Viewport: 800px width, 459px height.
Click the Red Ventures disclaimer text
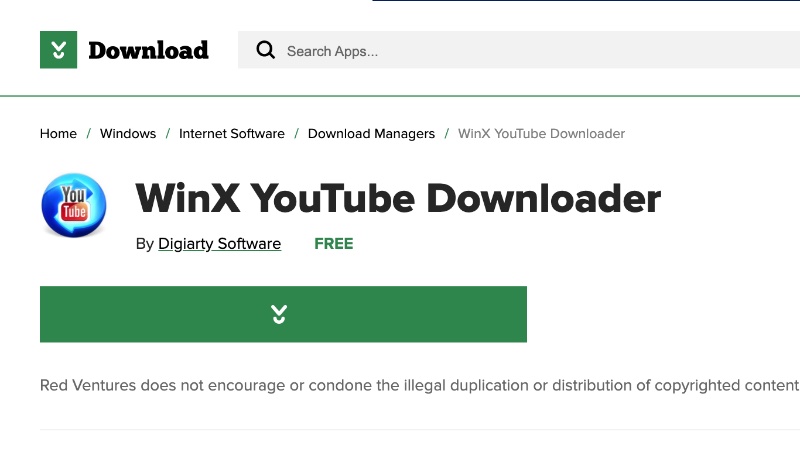420,385
